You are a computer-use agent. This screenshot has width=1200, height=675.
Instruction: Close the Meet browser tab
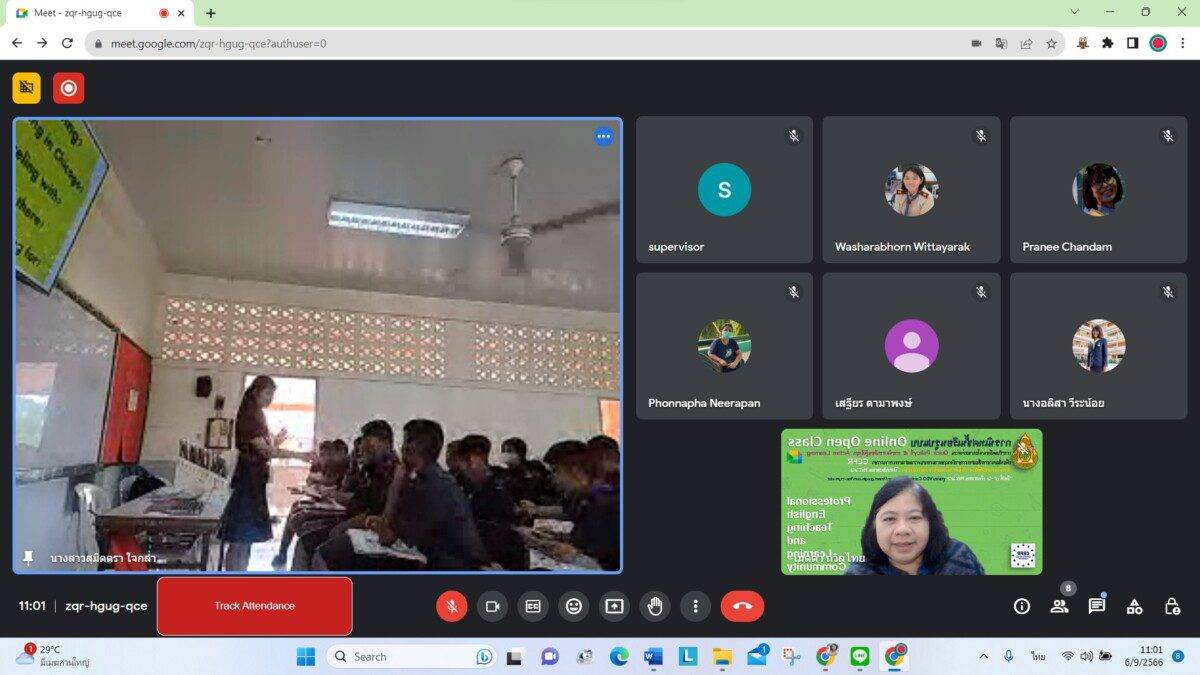coord(181,13)
